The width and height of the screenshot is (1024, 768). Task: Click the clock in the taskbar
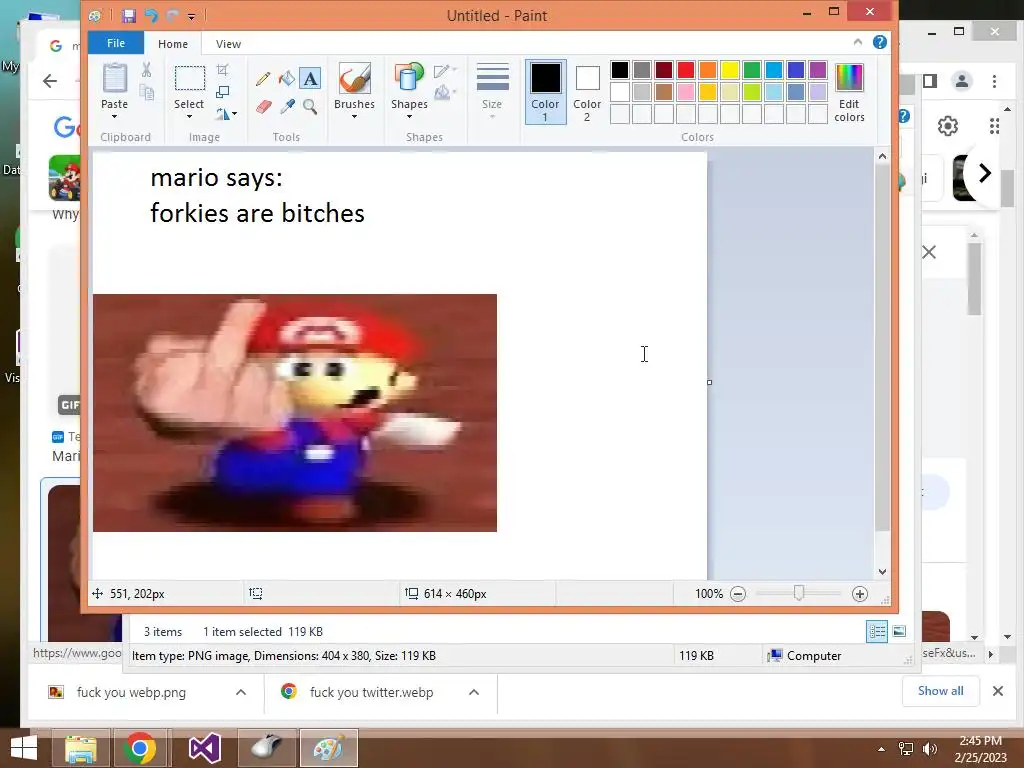pyautogui.click(x=980, y=748)
